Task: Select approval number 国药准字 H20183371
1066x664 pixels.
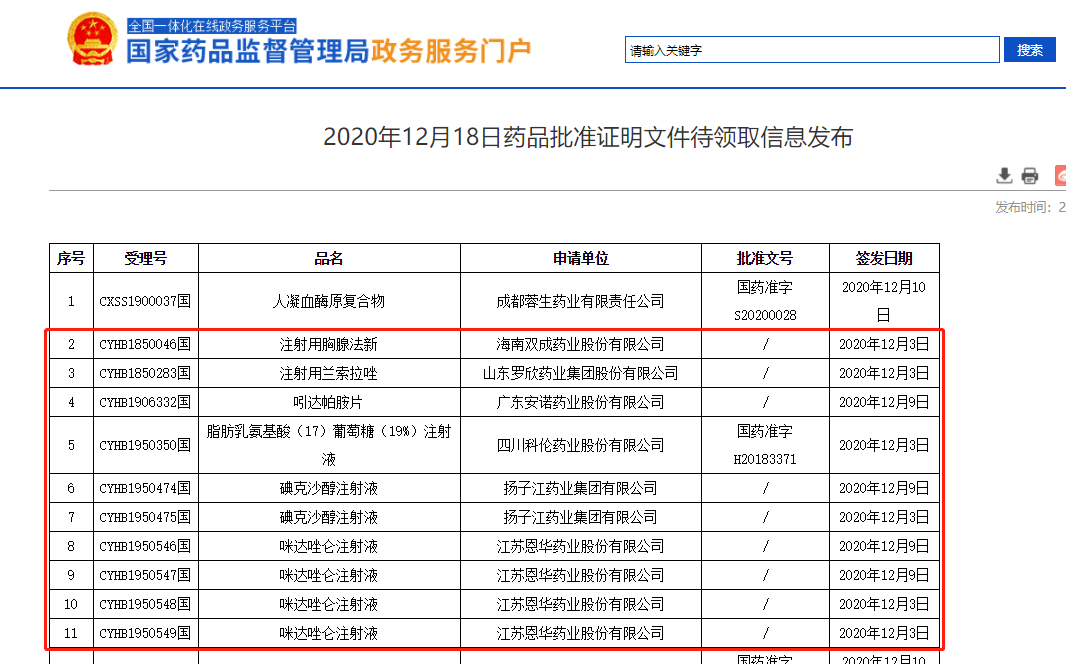Action: click(765, 445)
